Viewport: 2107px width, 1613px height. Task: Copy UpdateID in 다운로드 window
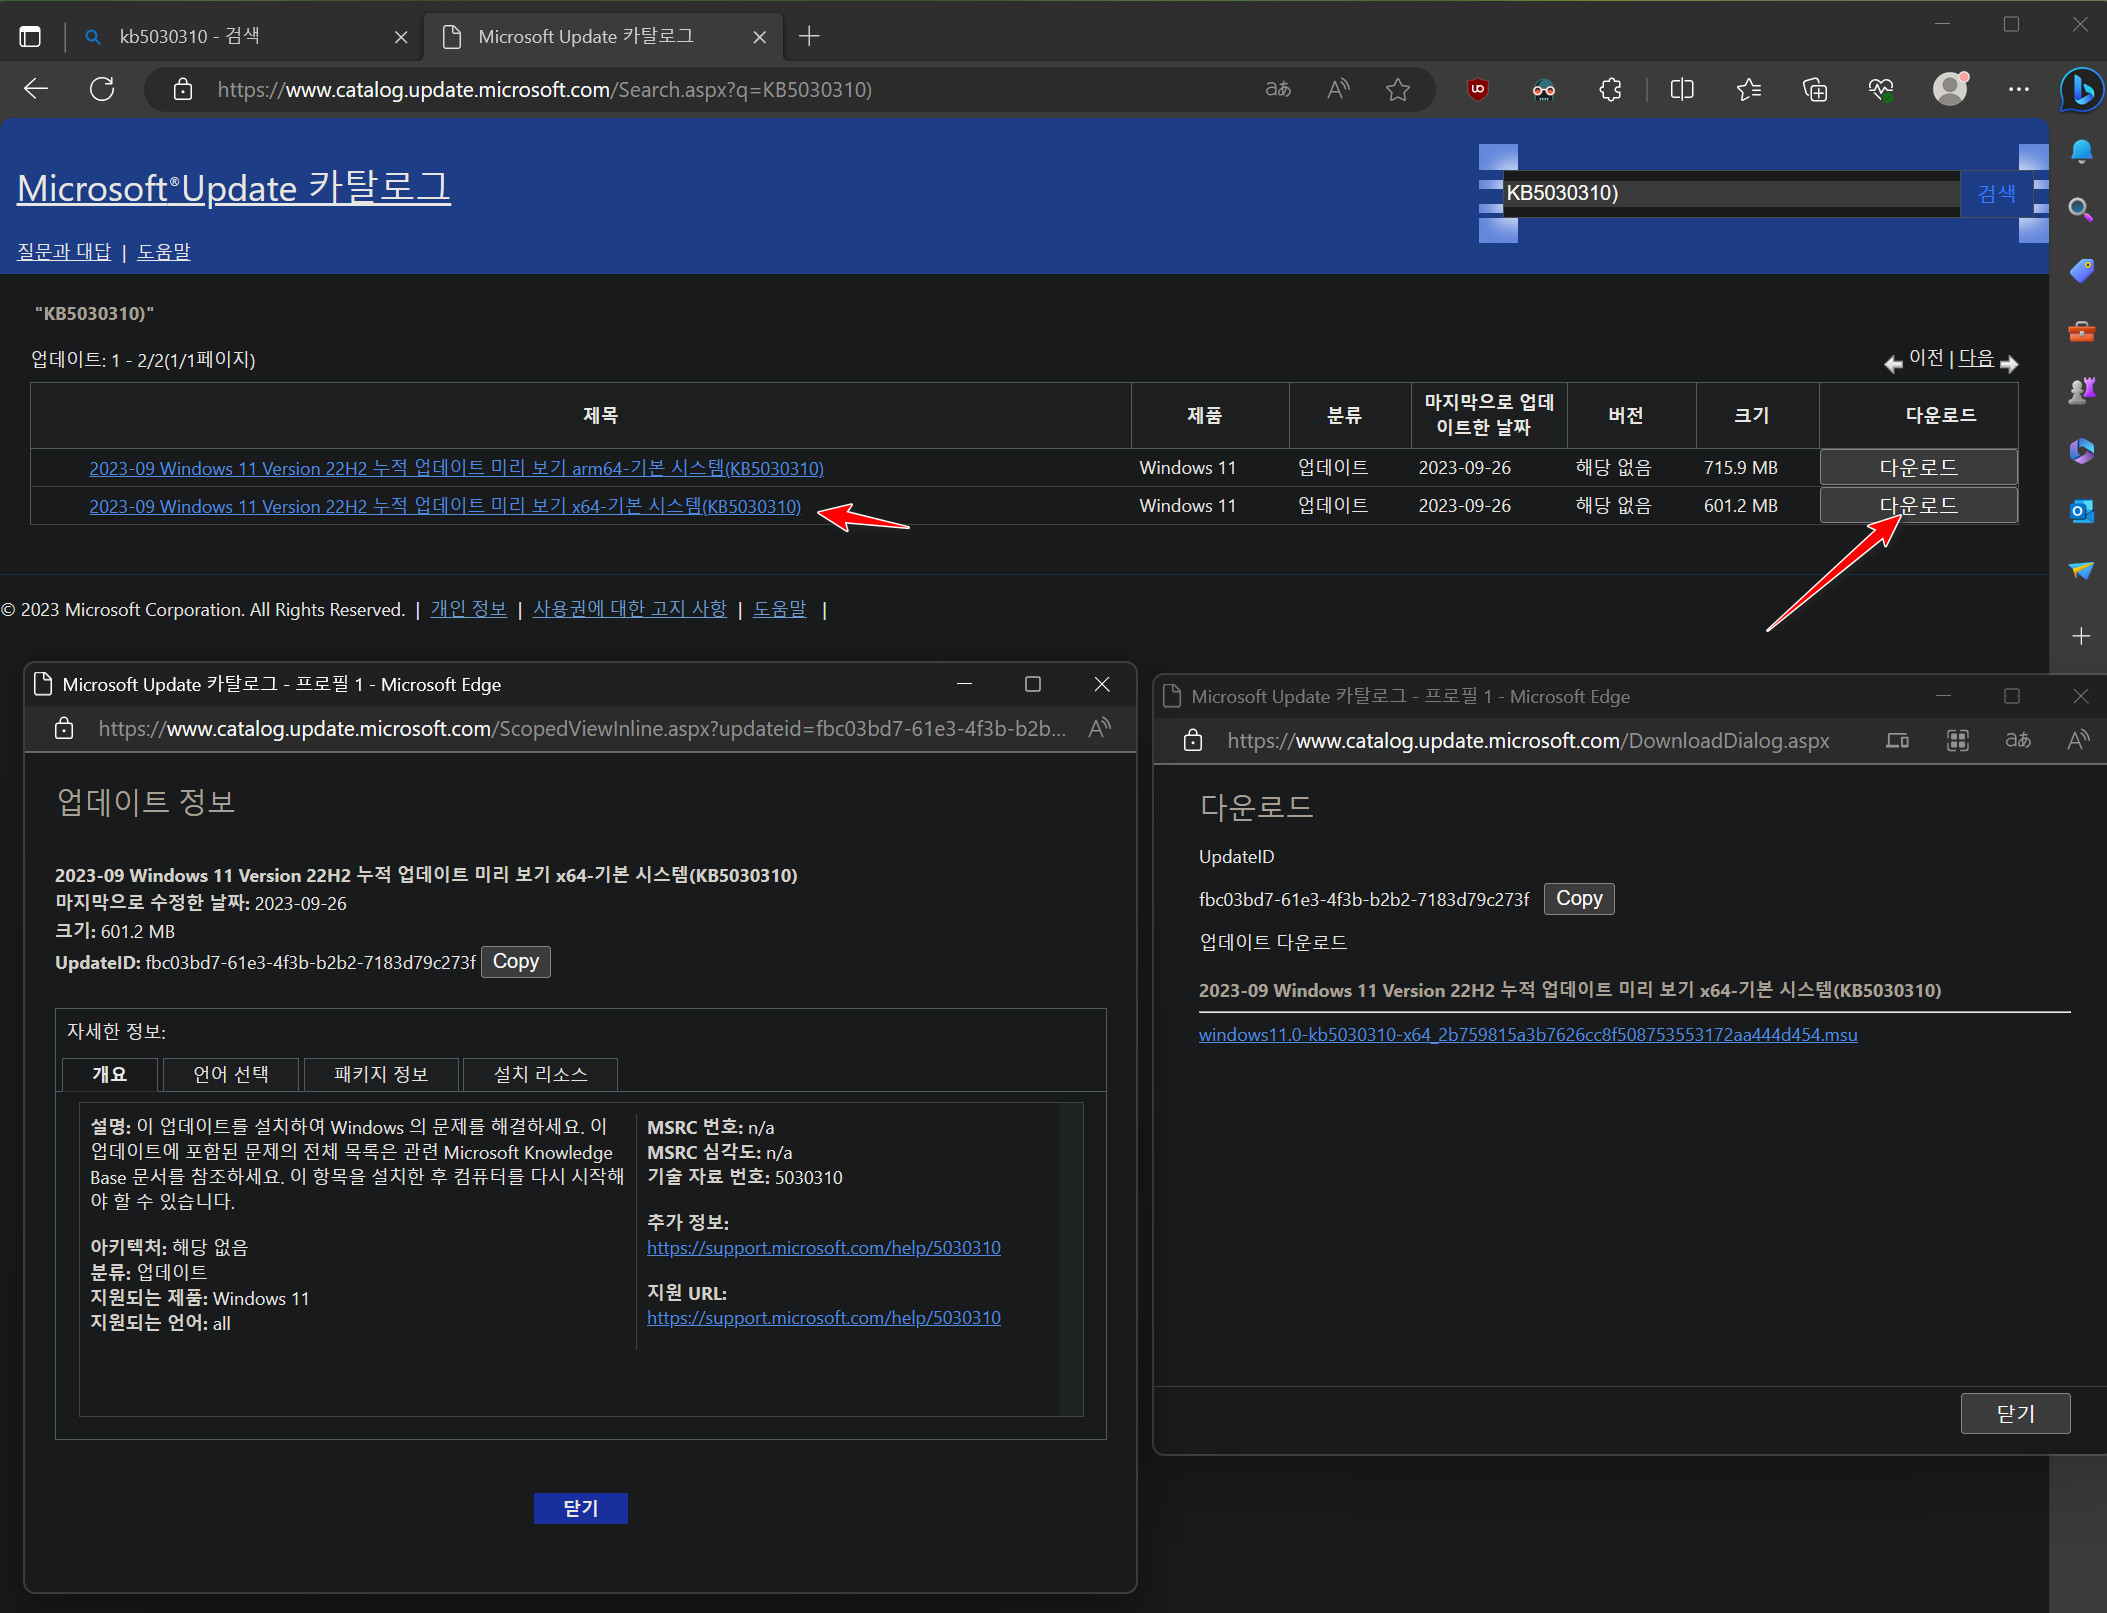click(x=1579, y=899)
